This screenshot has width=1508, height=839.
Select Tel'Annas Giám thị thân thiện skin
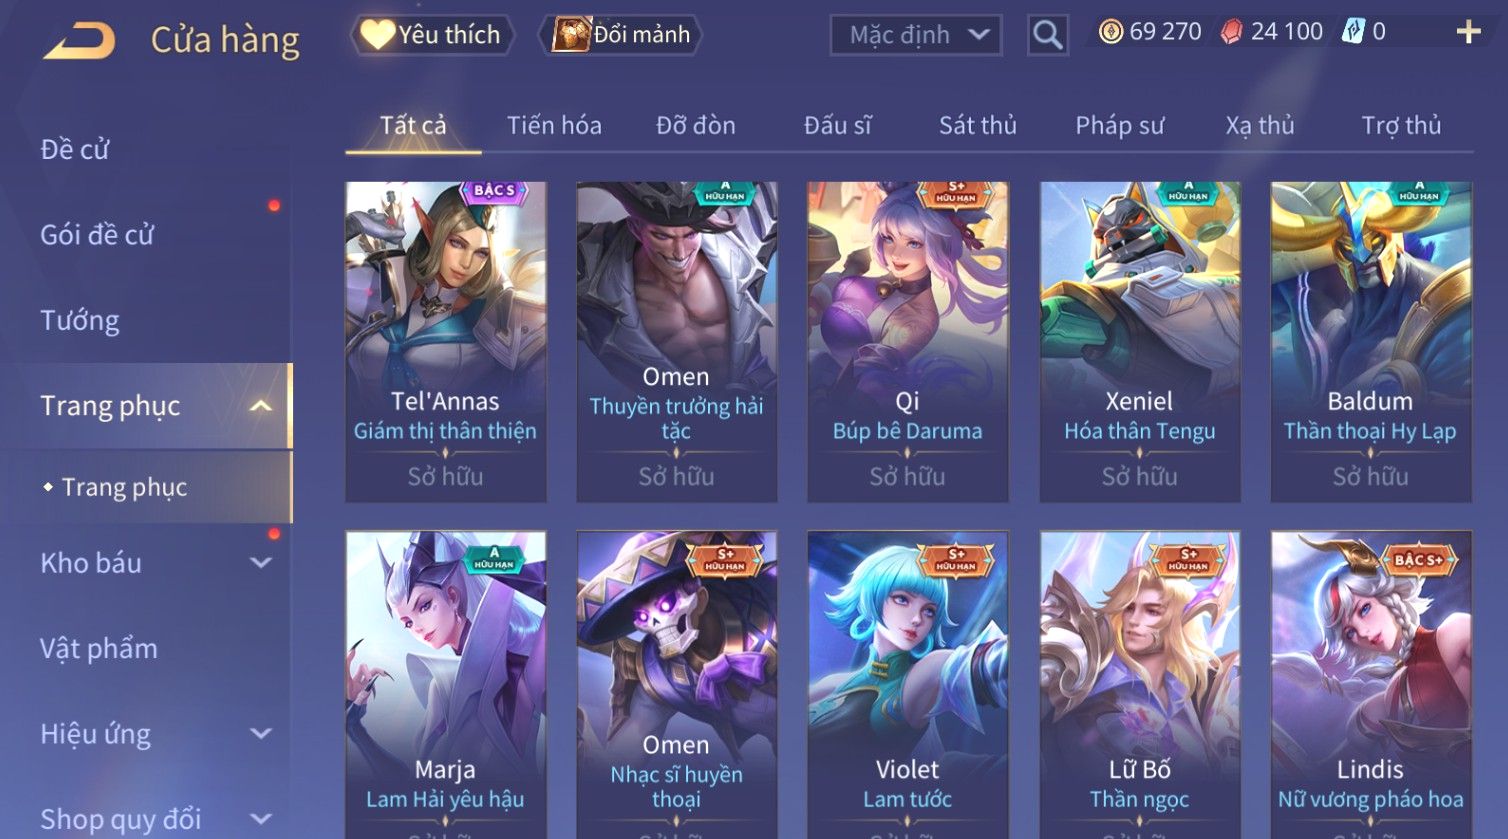pos(446,342)
